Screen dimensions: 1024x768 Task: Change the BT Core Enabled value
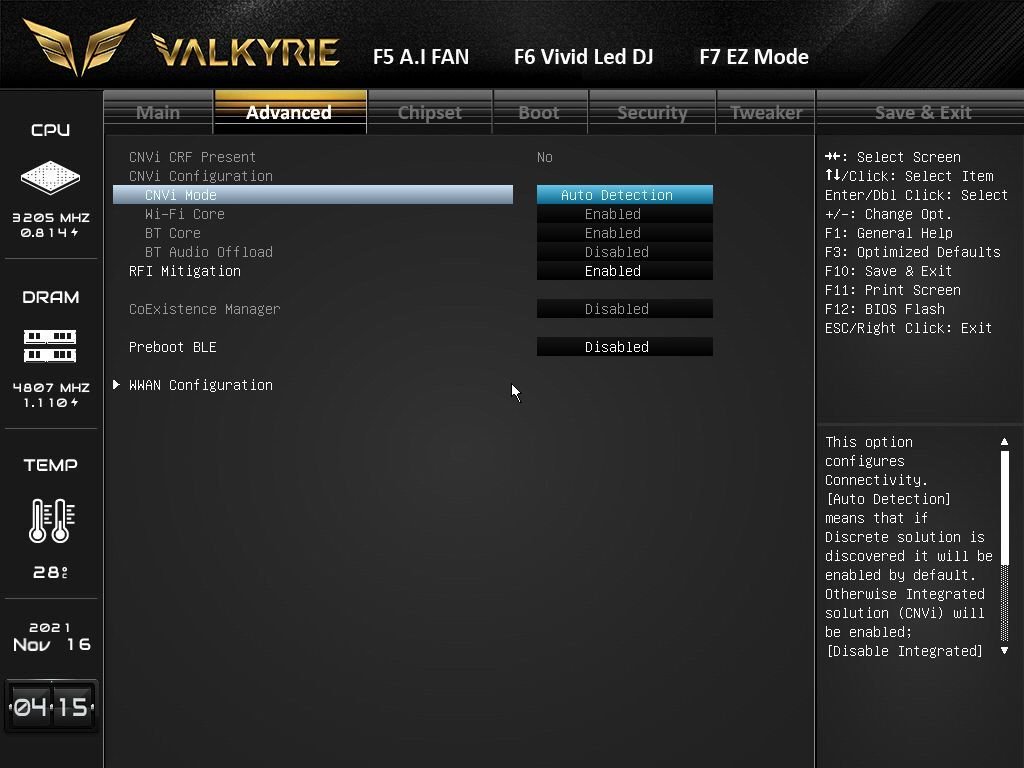pyautogui.click(x=625, y=232)
